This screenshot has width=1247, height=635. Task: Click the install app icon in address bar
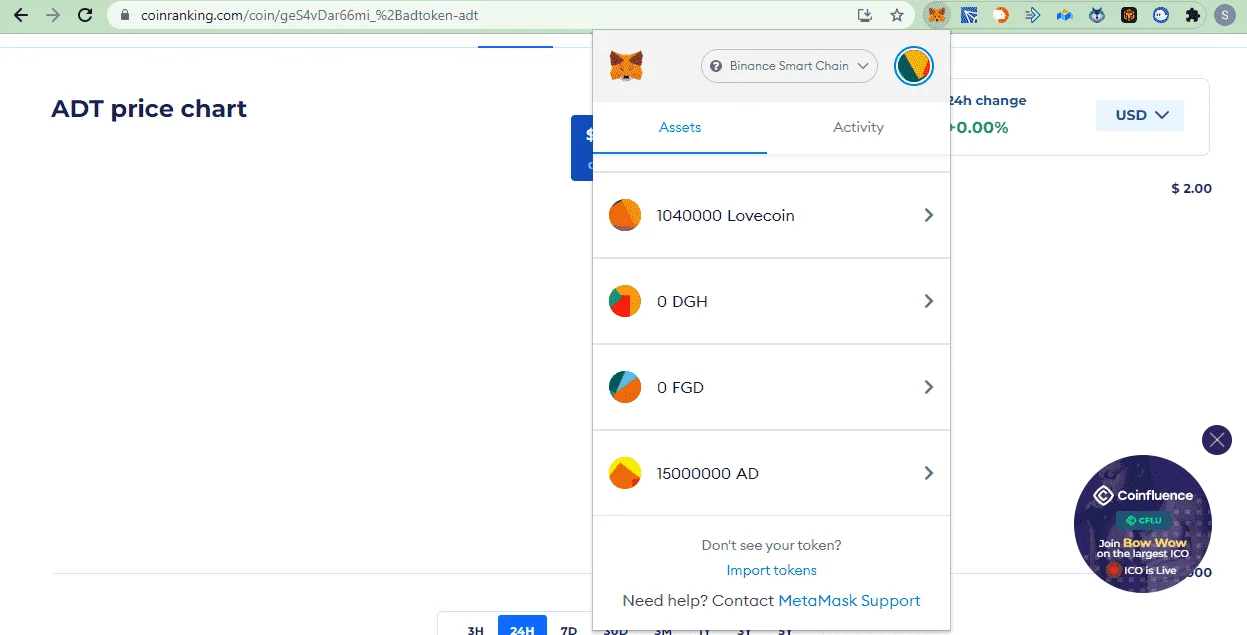(x=866, y=15)
